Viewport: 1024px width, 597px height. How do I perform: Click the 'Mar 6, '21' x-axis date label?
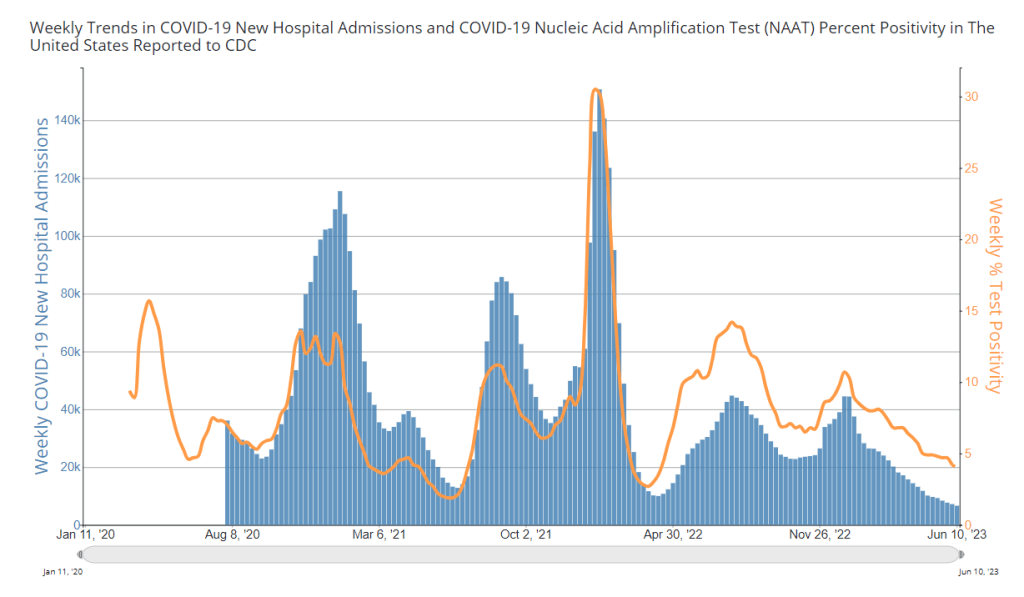(376, 536)
